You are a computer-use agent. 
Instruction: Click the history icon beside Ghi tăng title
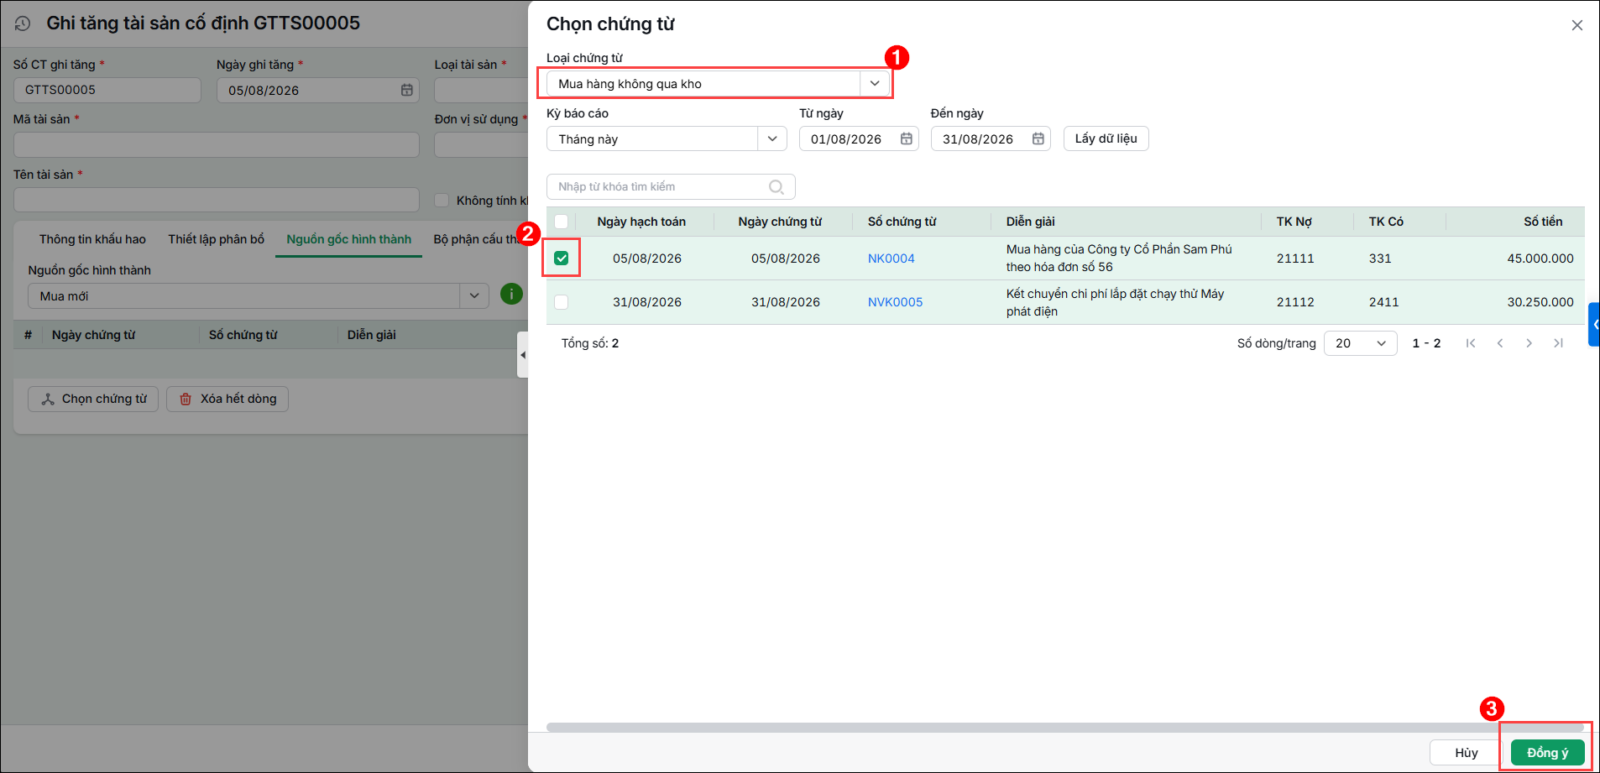coord(22,23)
